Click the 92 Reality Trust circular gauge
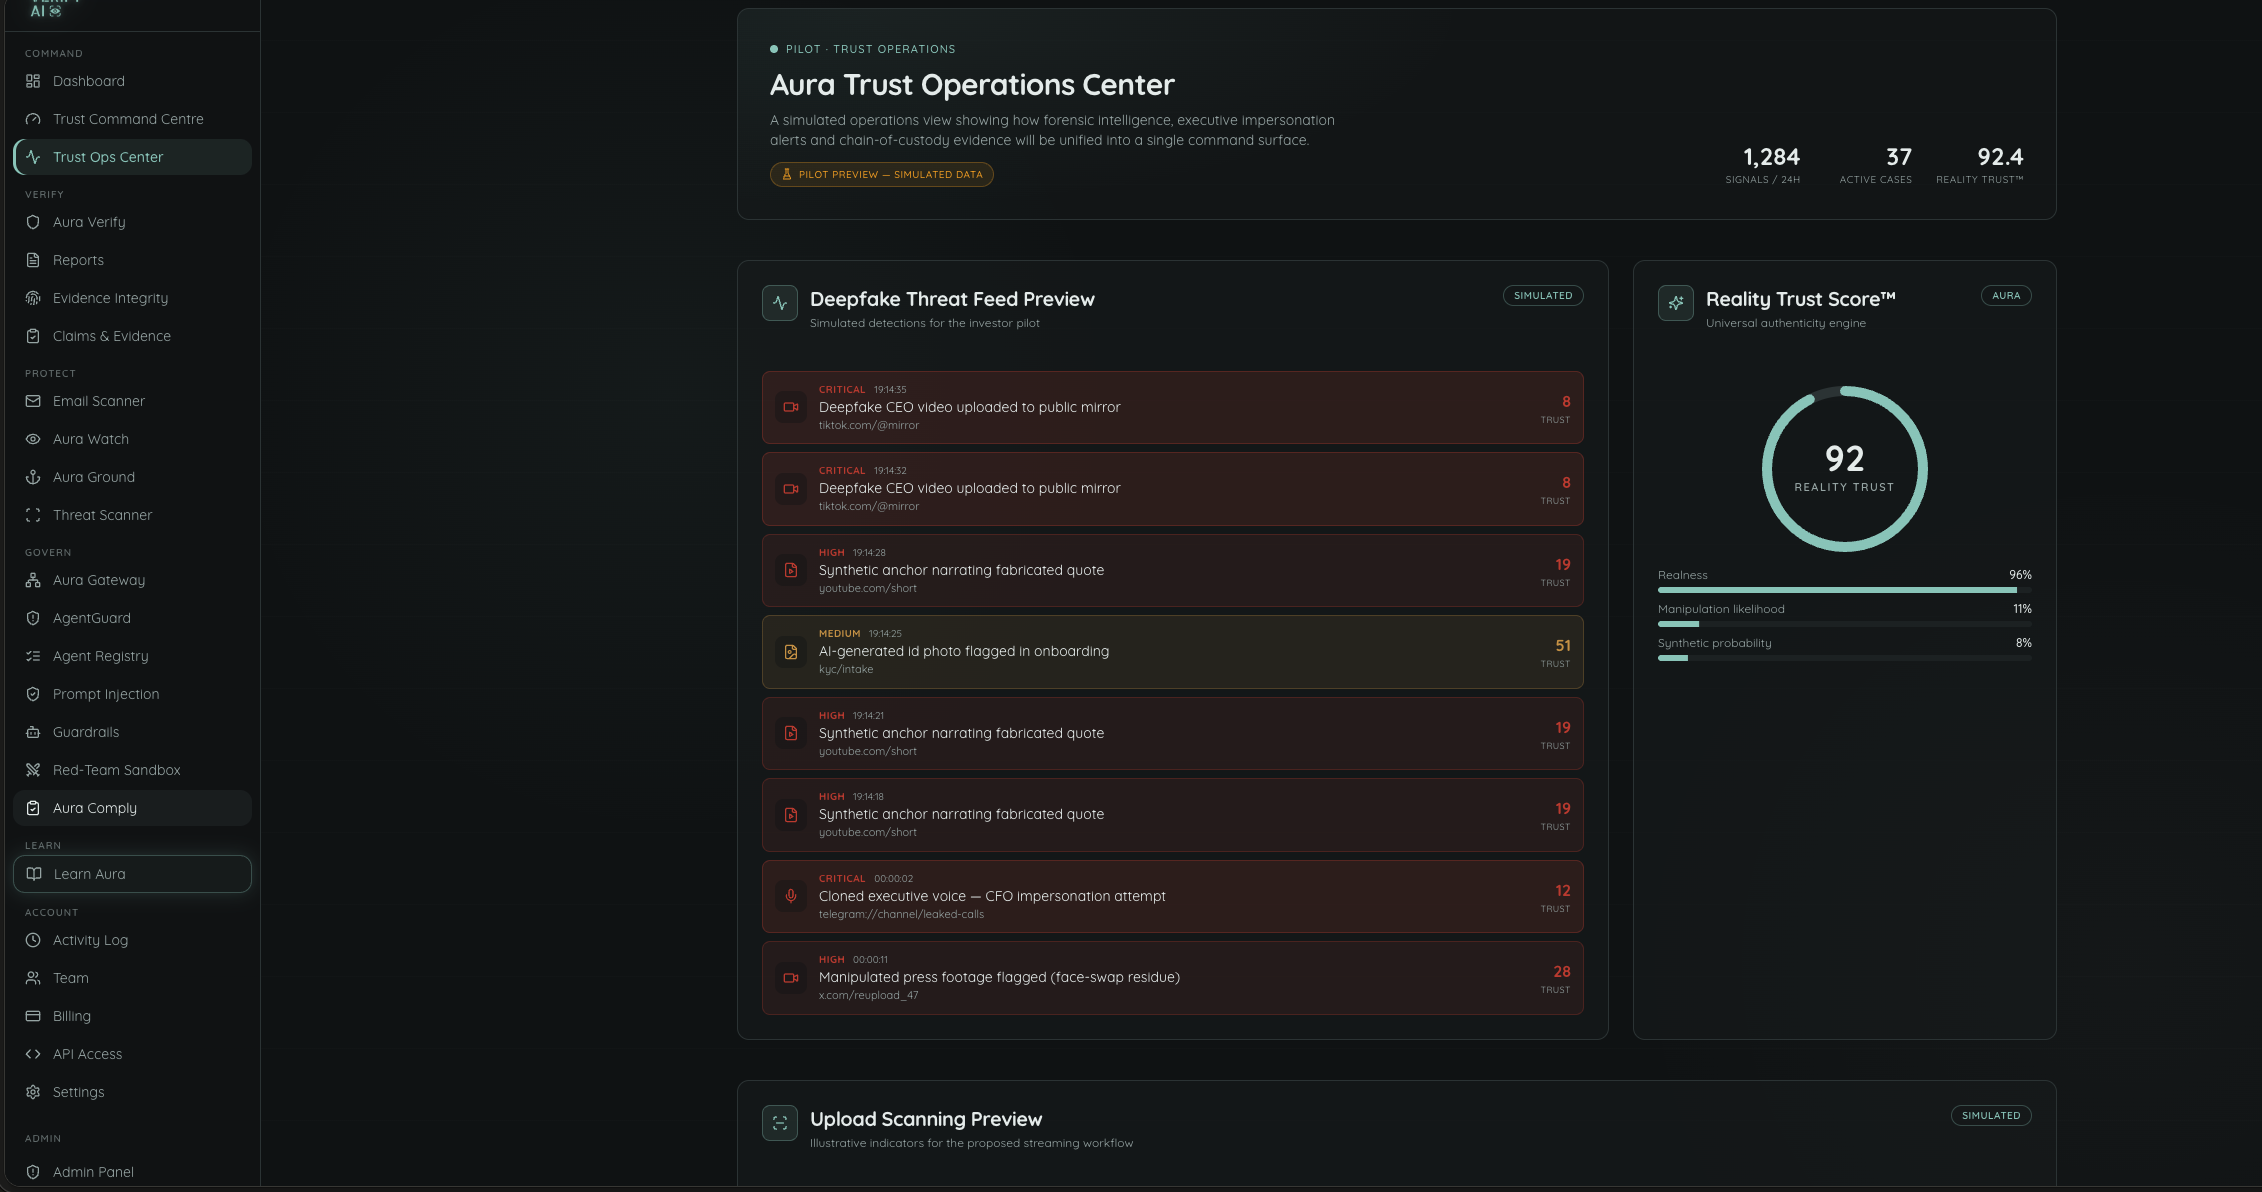The width and height of the screenshot is (2262, 1192). [x=1844, y=469]
